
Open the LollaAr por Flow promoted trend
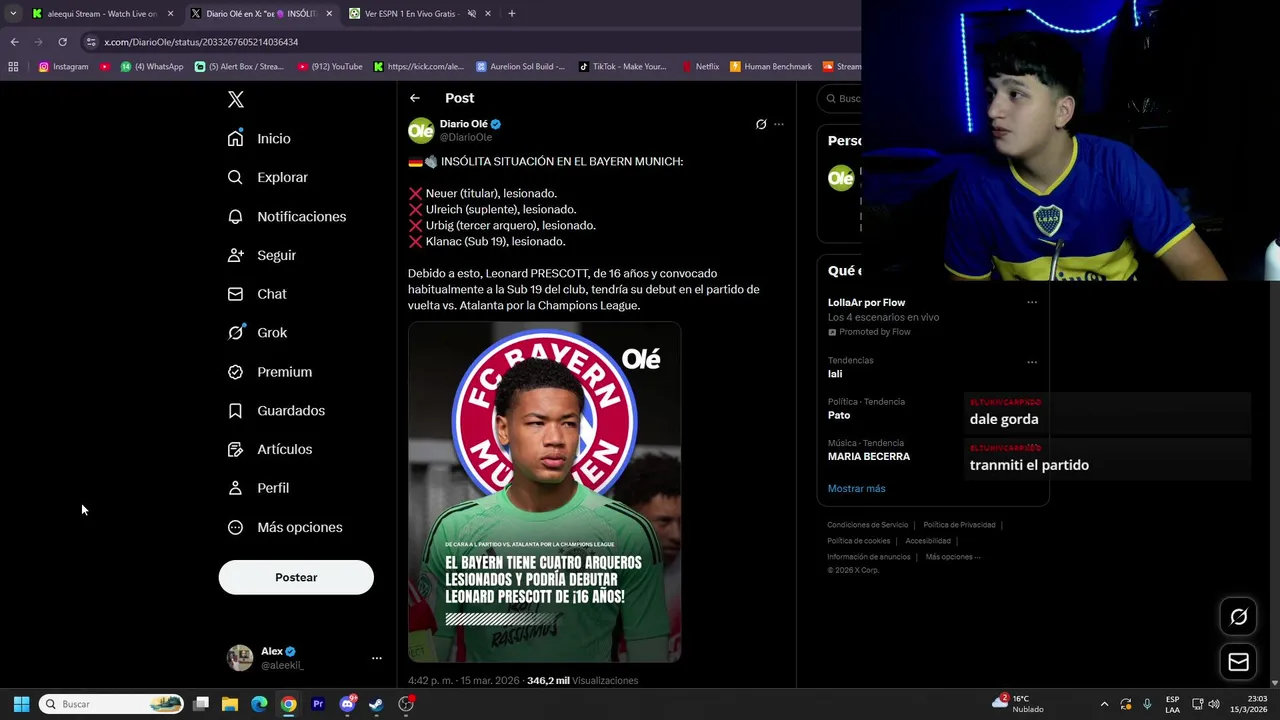click(x=866, y=302)
